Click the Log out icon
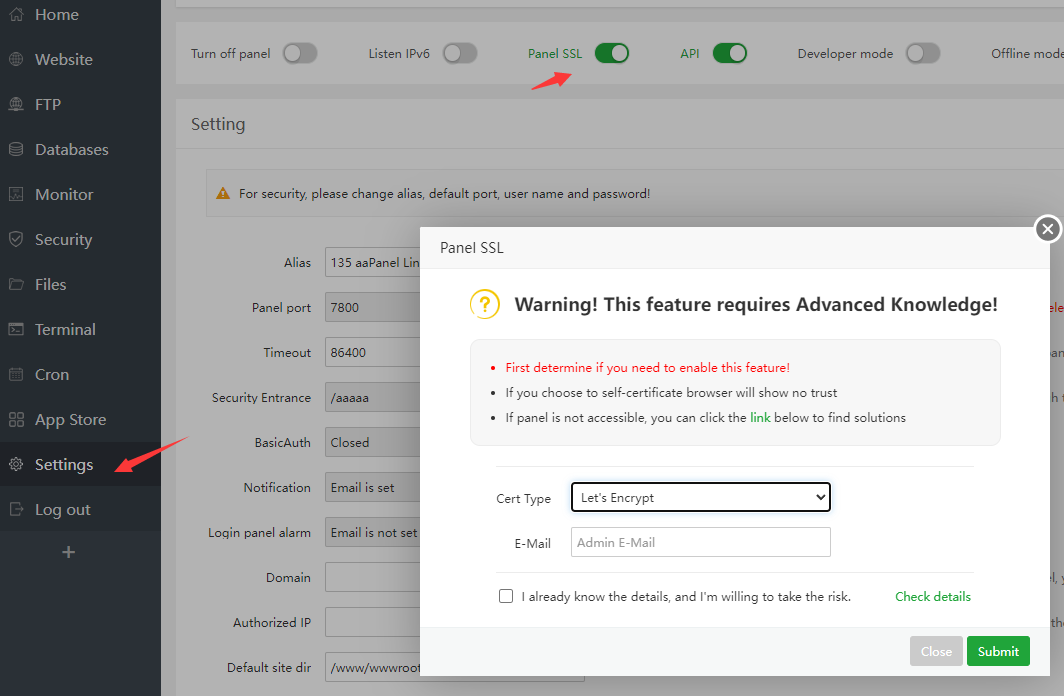This screenshot has width=1064, height=696. point(16,509)
